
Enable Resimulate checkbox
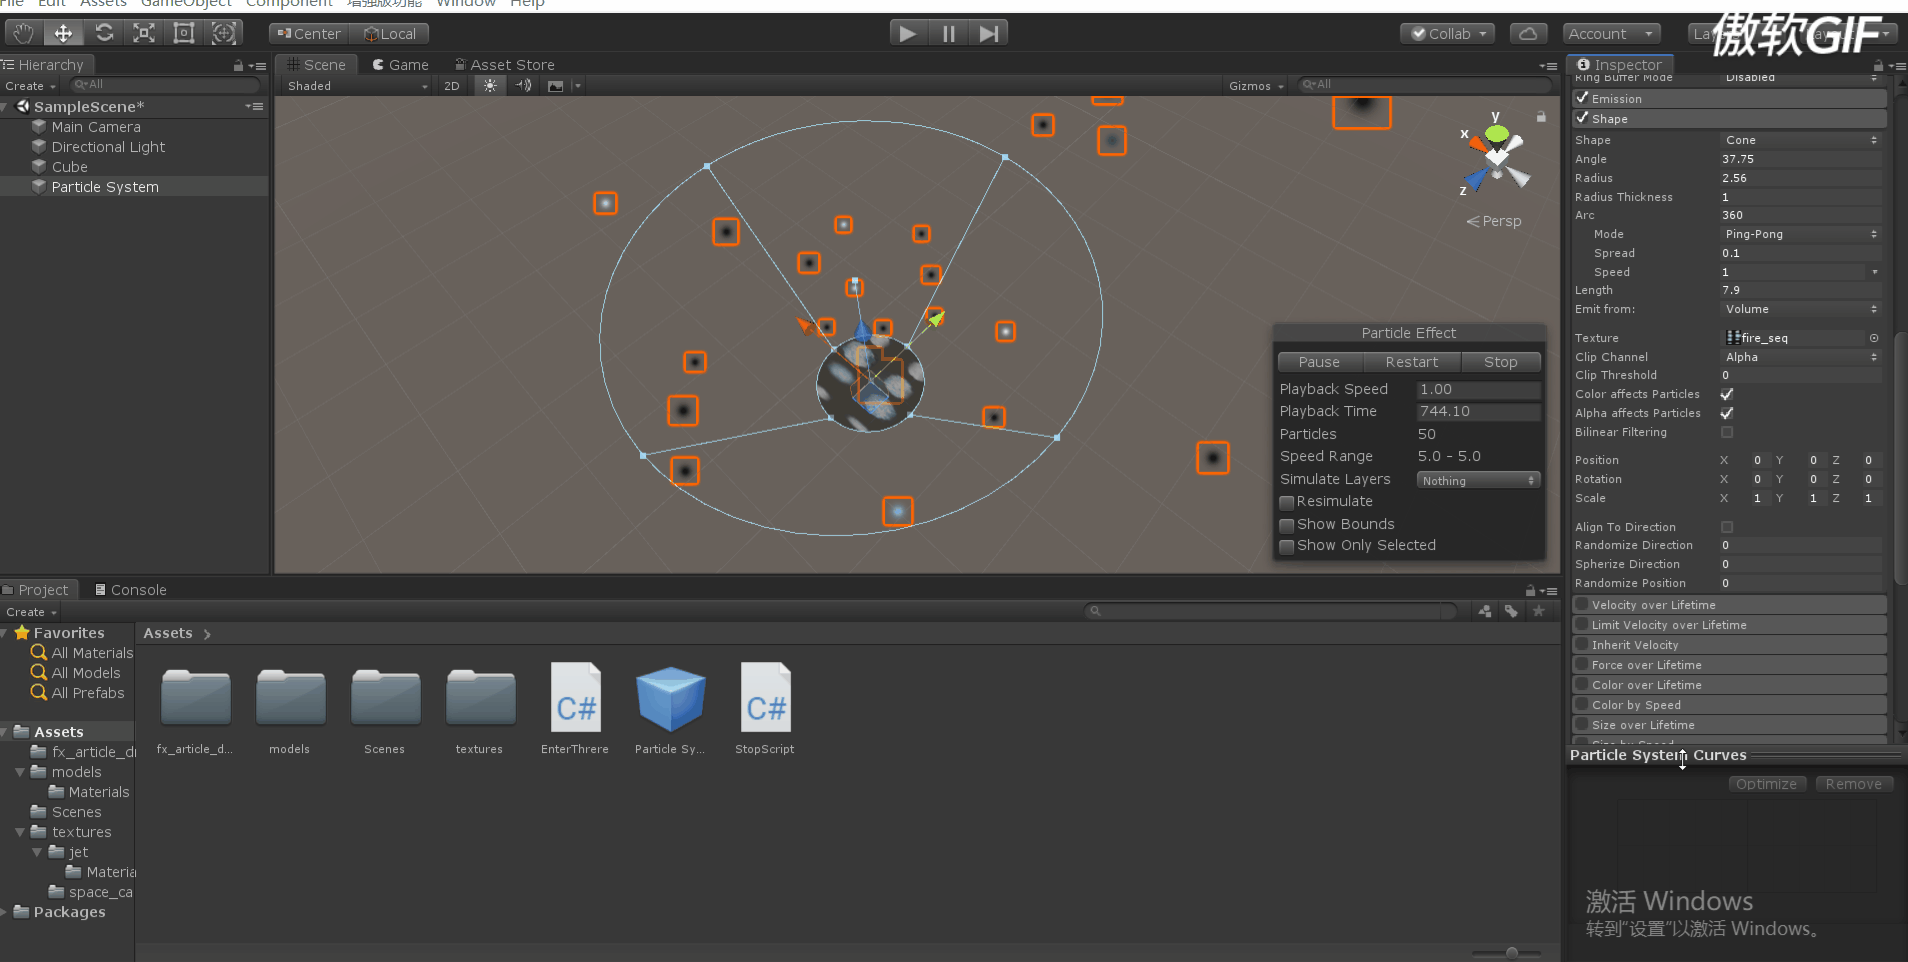tap(1287, 502)
